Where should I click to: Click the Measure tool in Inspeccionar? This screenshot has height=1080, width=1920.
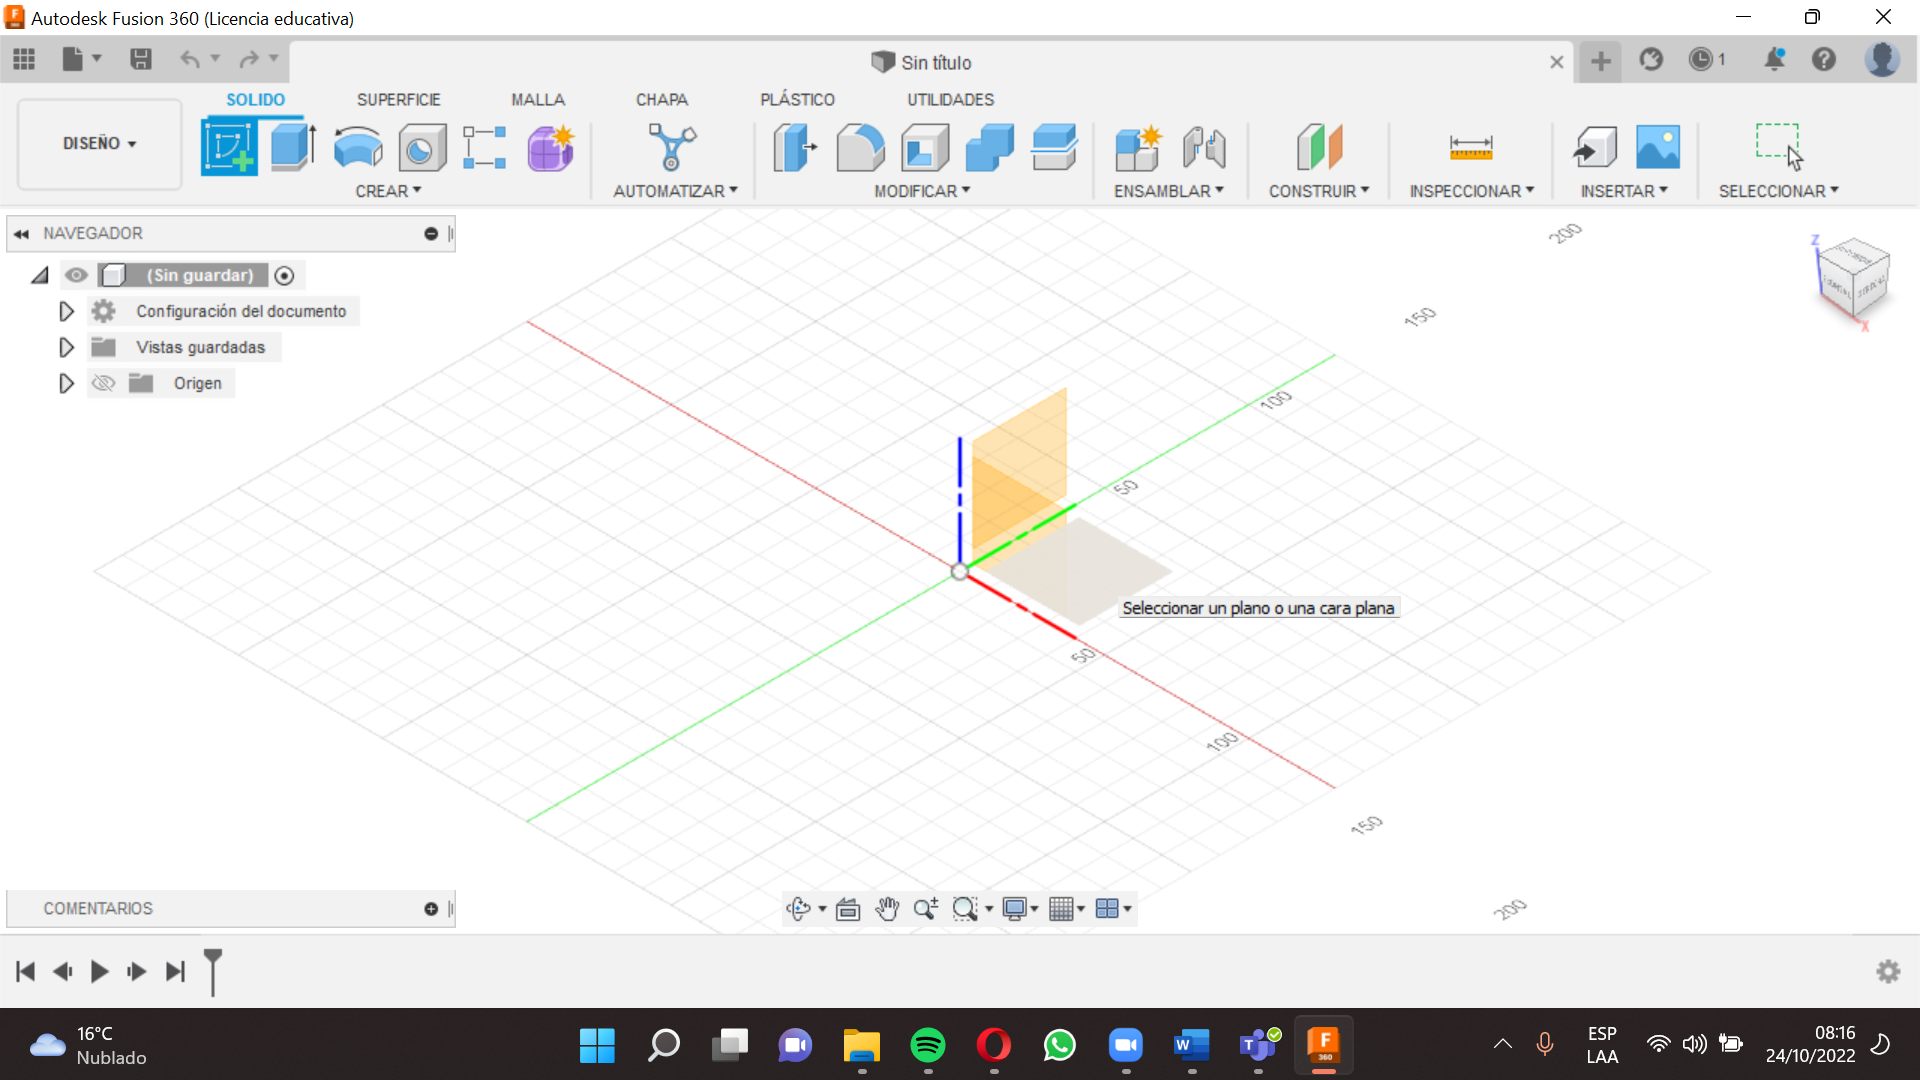pyautogui.click(x=1470, y=148)
